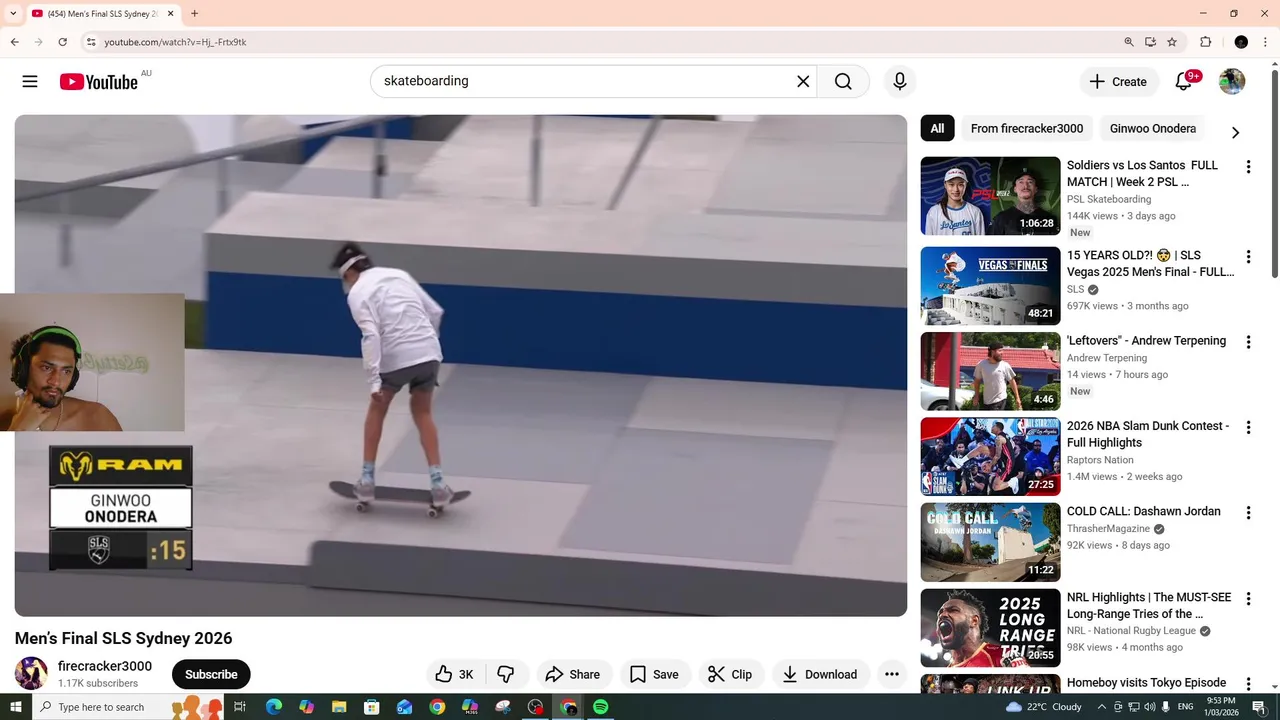Open the YouTube account avatar menu
The width and height of the screenshot is (1280, 720).
[x=1232, y=82]
